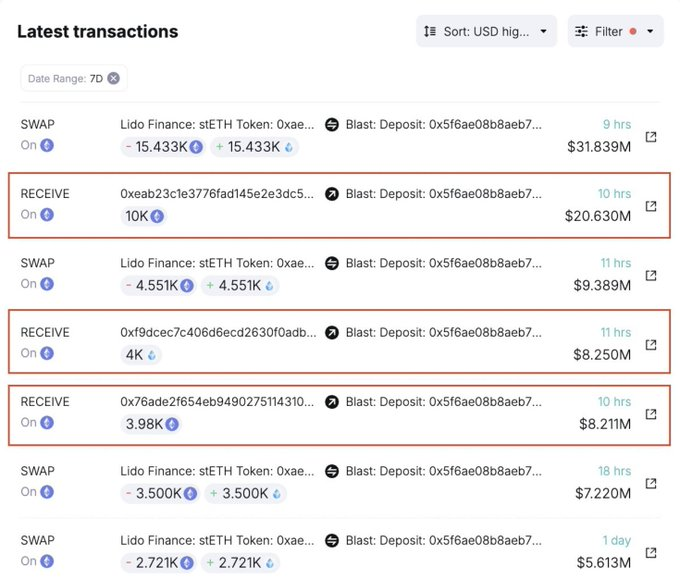Viewport: 680px width, 579px height.
Task: Open the Sort: USD high dropdown
Action: pyautogui.click(x=486, y=32)
